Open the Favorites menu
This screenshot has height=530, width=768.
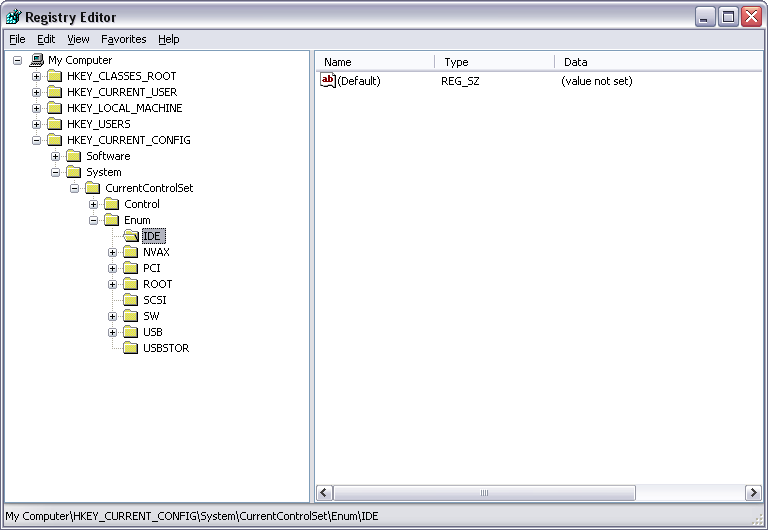point(123,39)
